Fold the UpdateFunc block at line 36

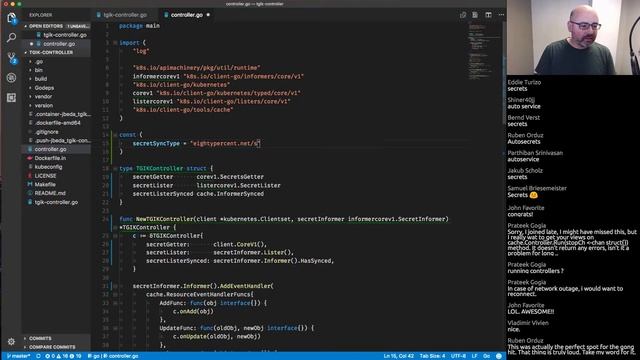(x=115, y=328)
